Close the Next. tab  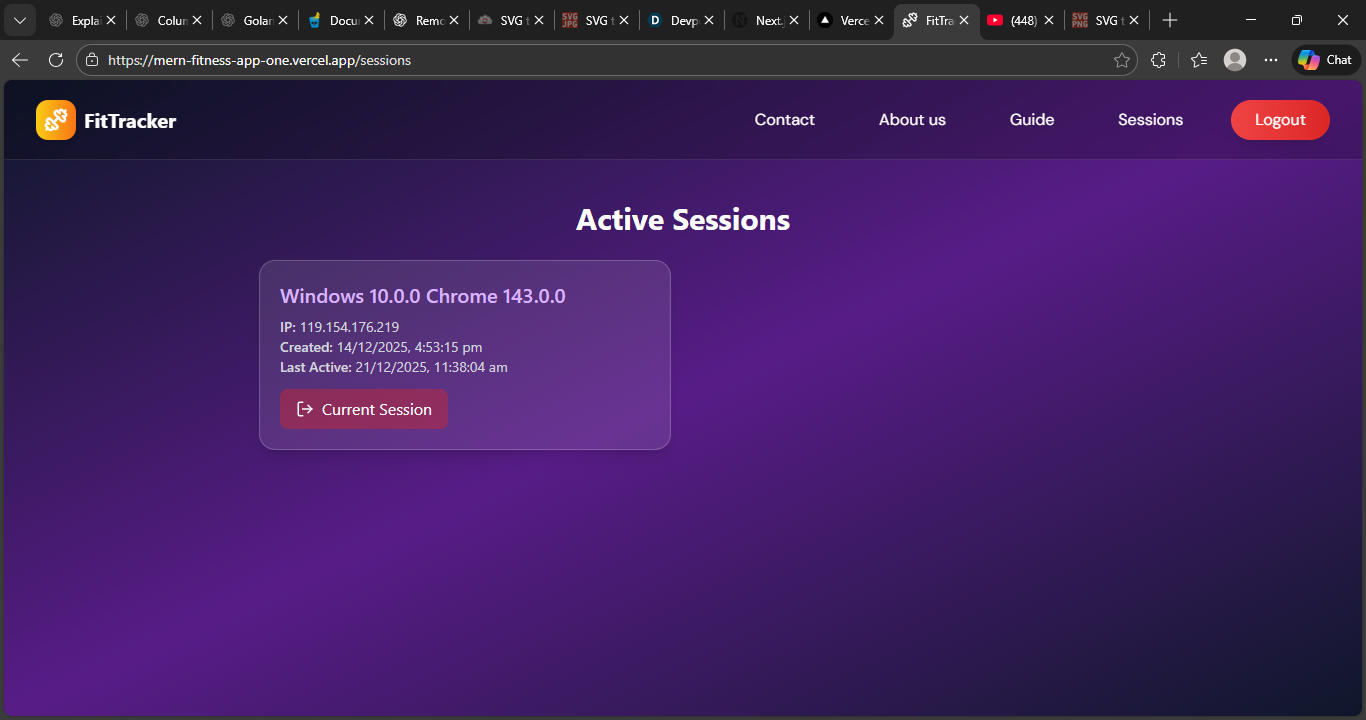[794, 20]
